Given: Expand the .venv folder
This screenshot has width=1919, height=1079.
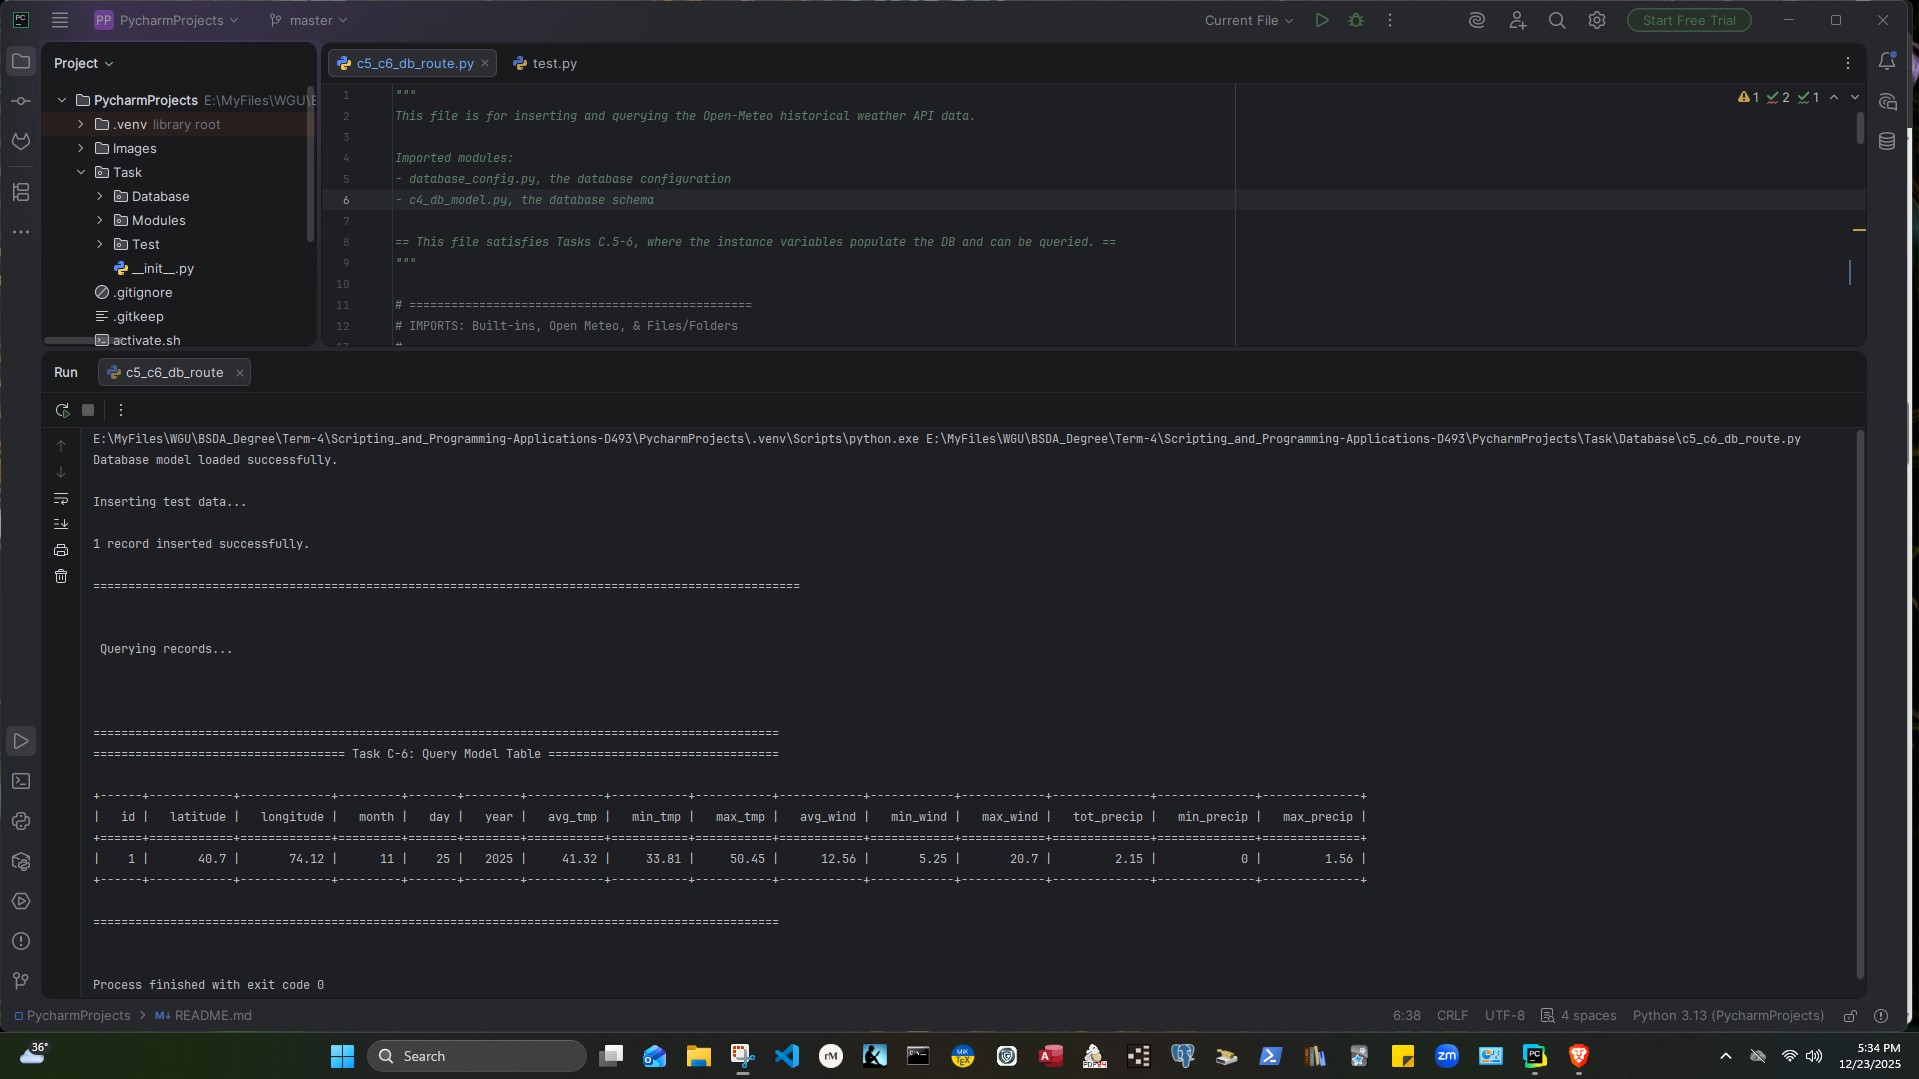Looking at the screenshot, I should (81, 124).
